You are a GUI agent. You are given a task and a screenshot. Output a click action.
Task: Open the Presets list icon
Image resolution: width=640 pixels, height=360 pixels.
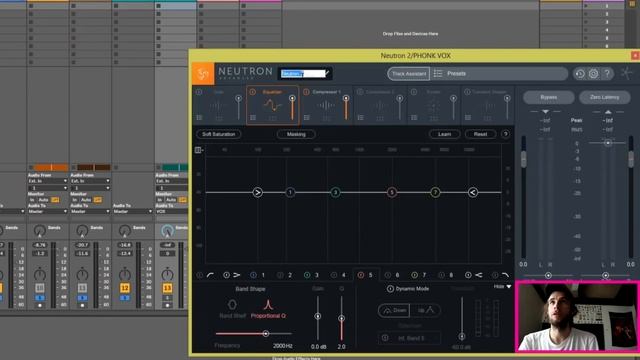pos(438,73)
